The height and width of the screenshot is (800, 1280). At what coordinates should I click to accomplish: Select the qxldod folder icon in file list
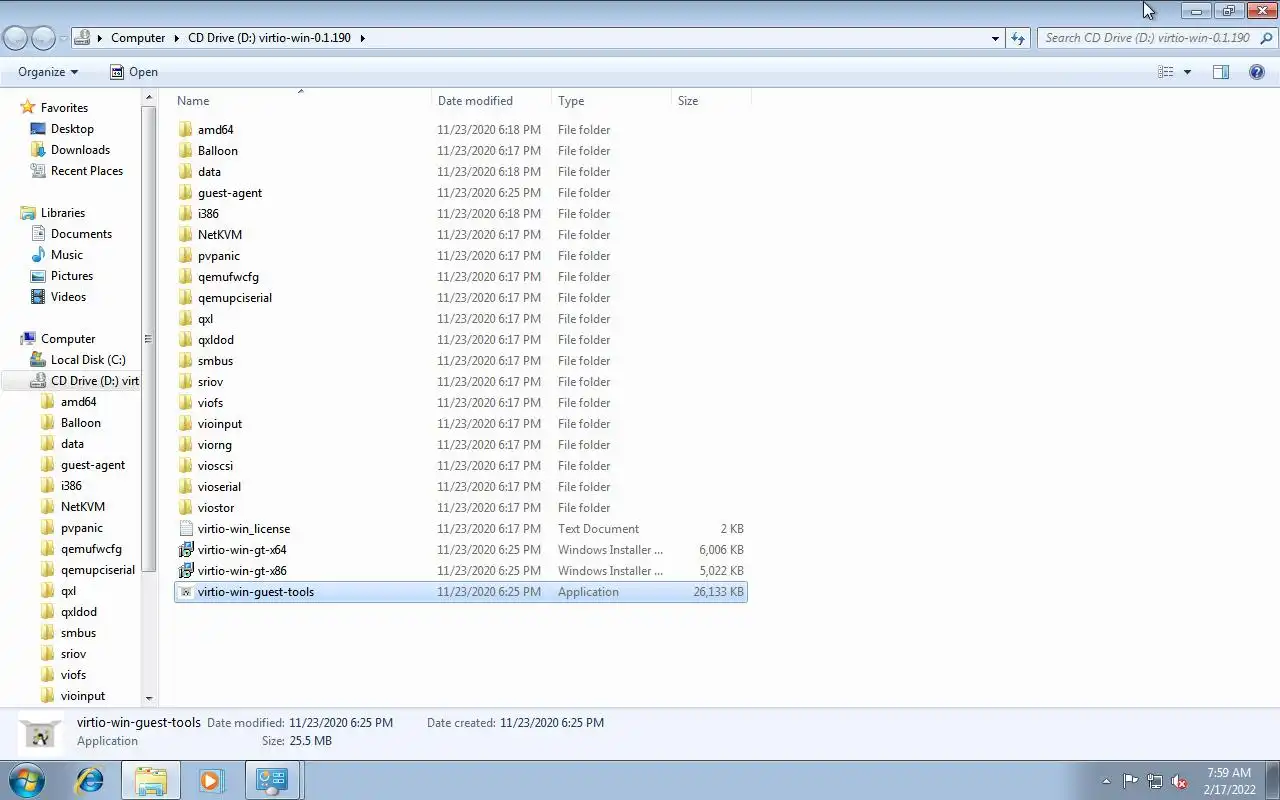pos(186,340)
